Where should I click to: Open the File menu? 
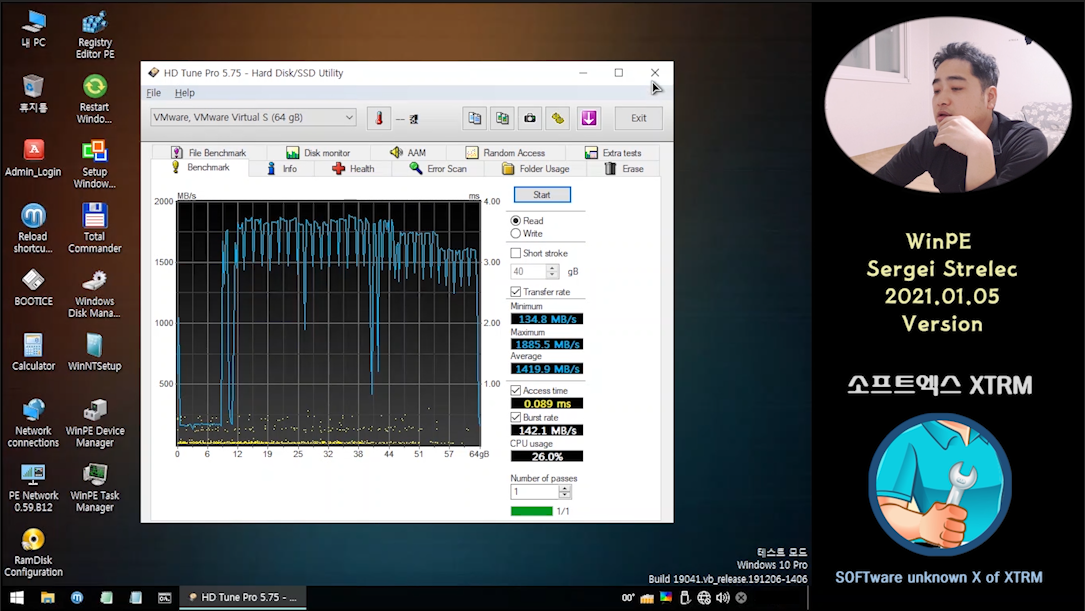click(x=154, y=93)
